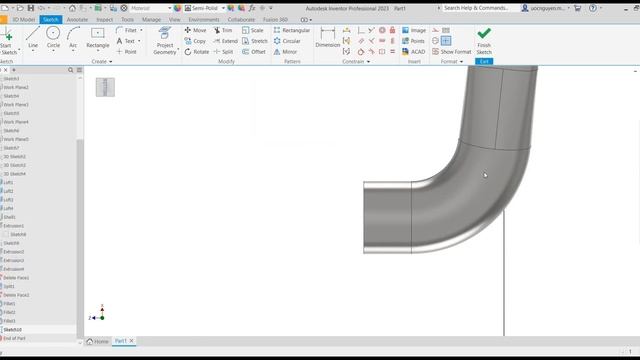
Task: Choose Rectangular pattern tool
Action: [x=292, y=30]
